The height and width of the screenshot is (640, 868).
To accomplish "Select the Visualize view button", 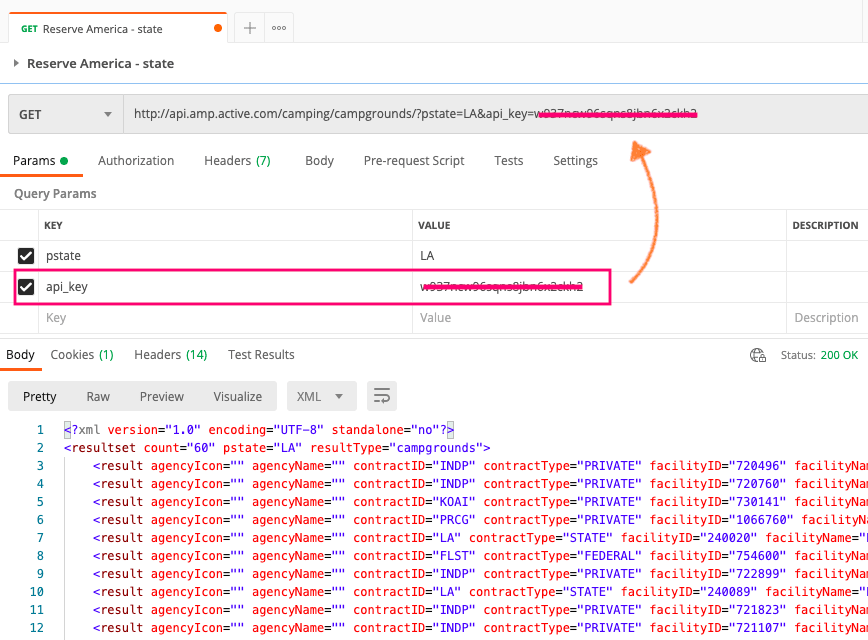I will (x=238, y=396).
